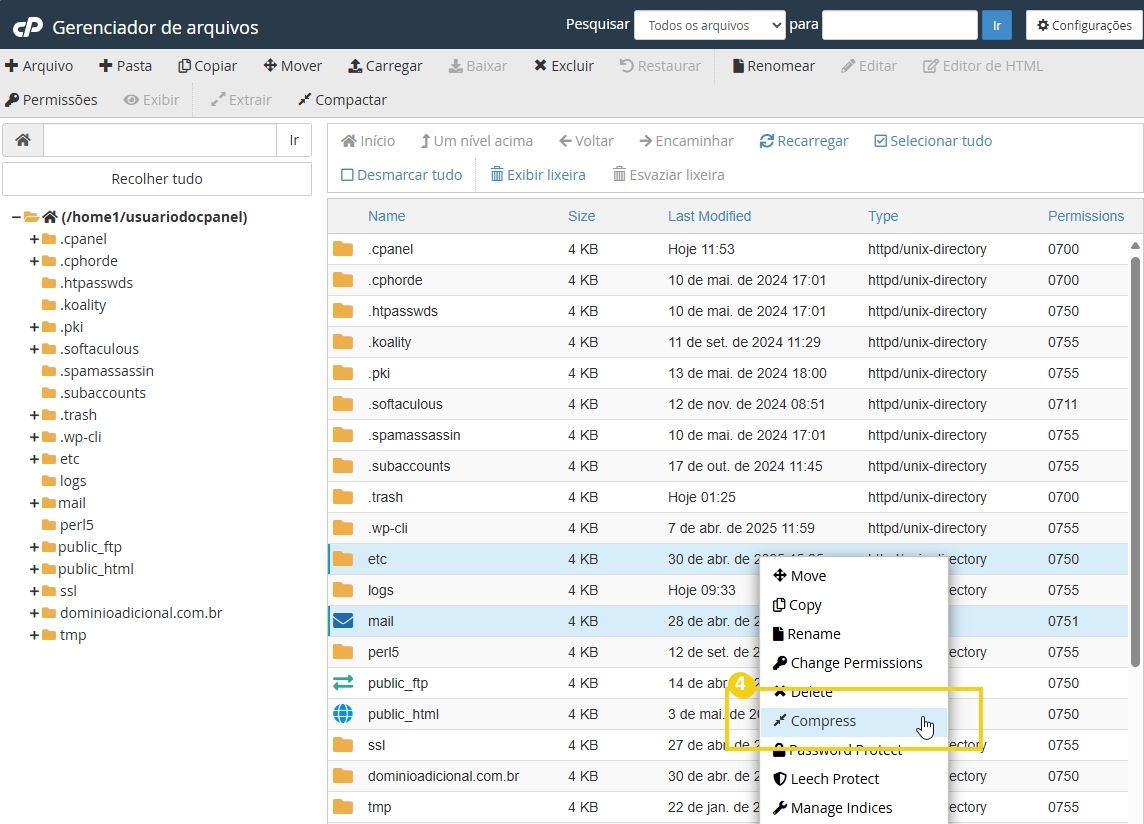
Task: Sort by Last Modified column
Action: 709,216
